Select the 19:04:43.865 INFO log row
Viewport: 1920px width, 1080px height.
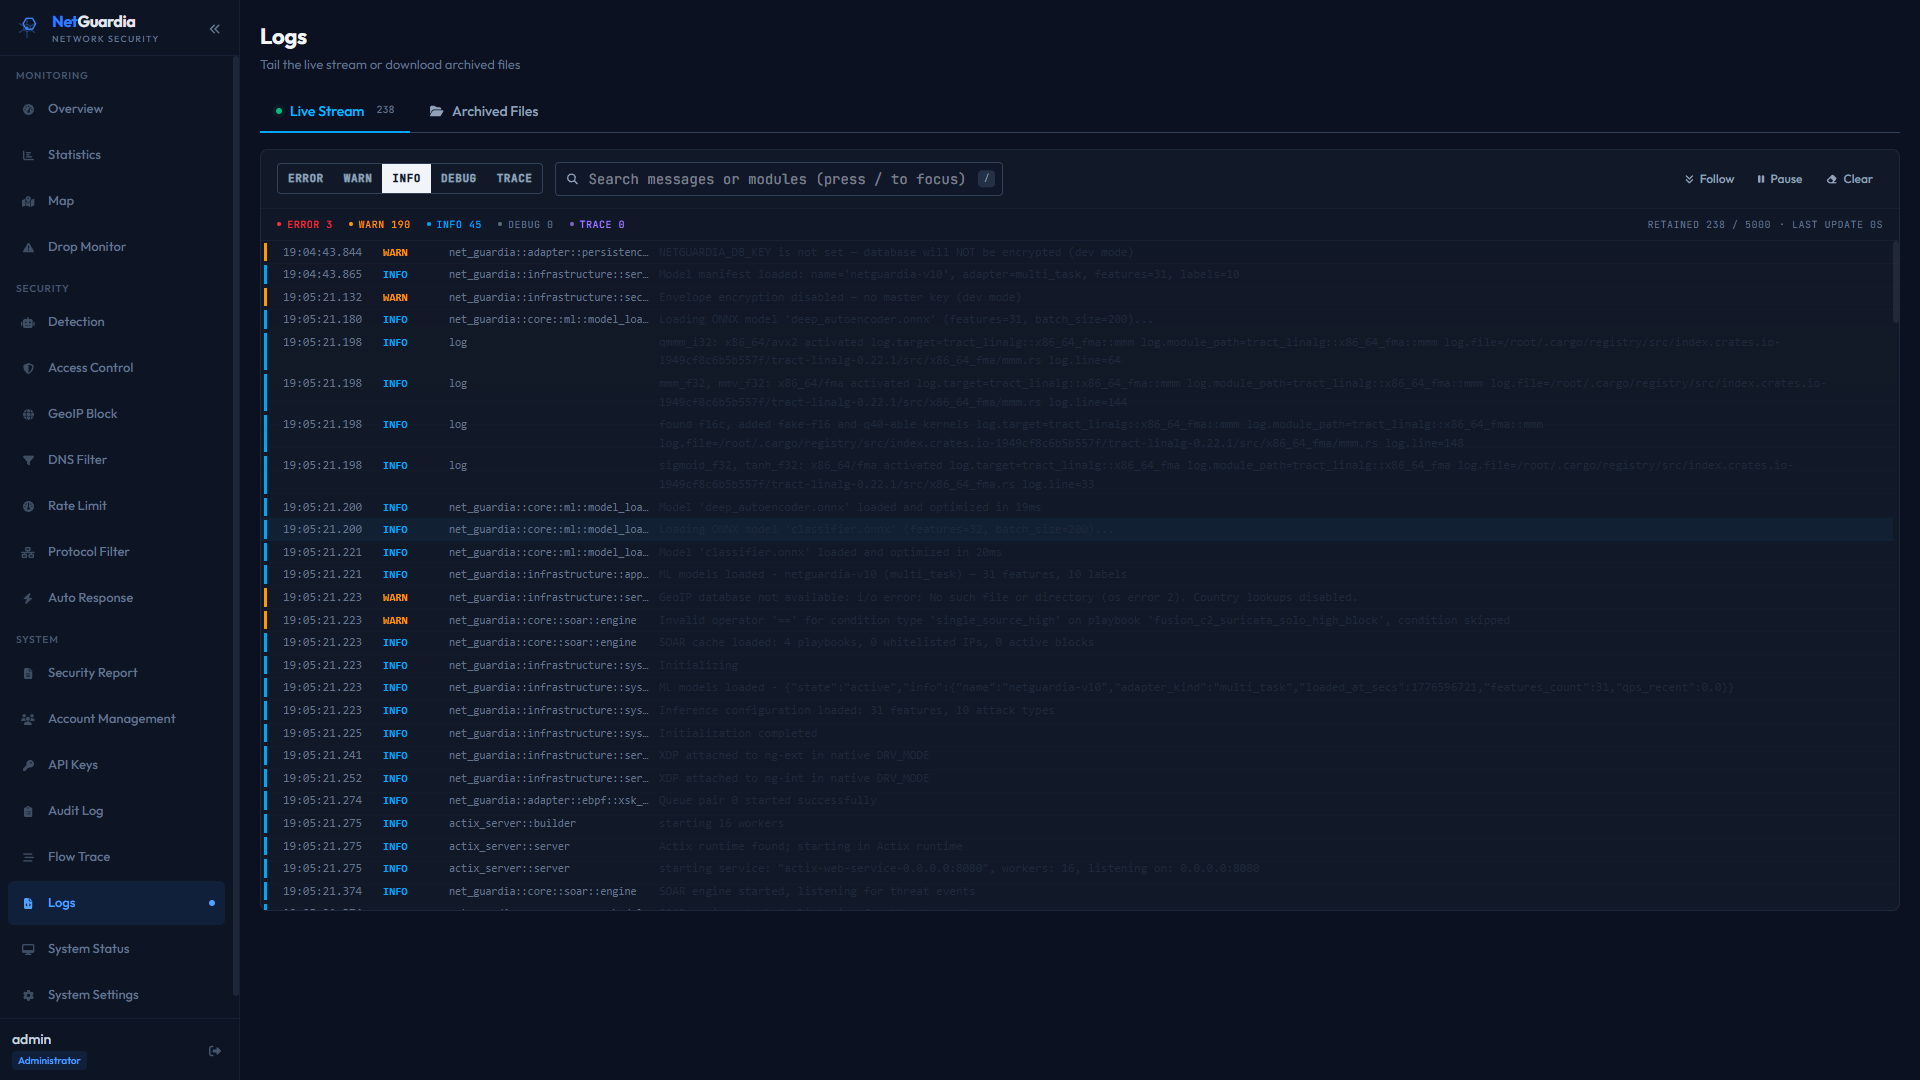click(1078, 274)
